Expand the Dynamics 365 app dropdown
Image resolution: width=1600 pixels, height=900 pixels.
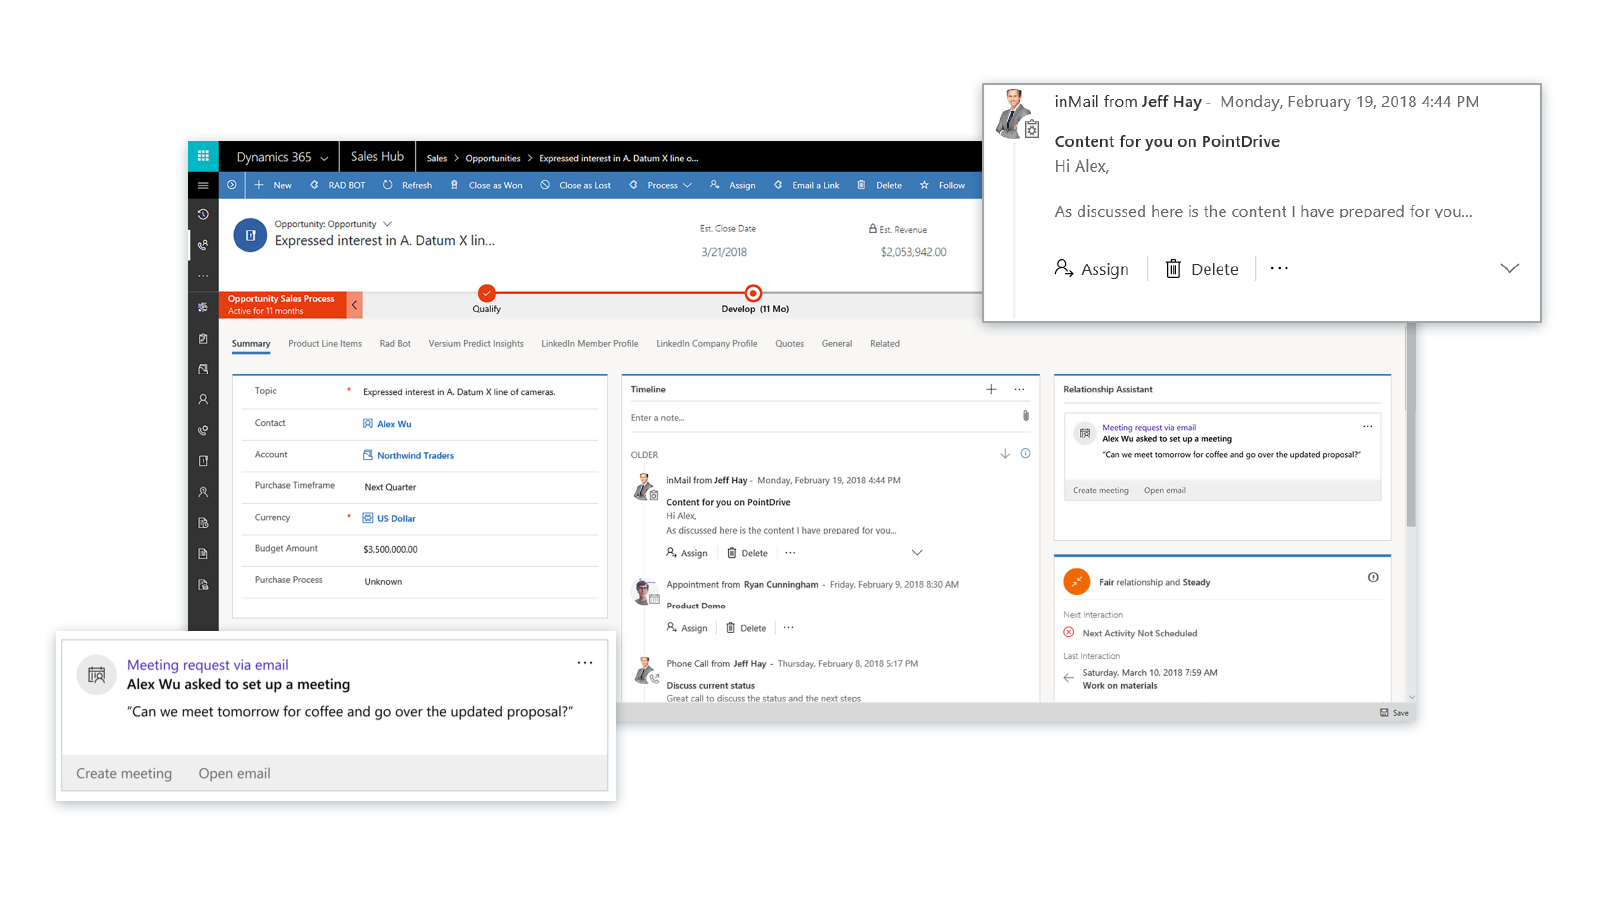pyautogui.click(x=324, y=158)
